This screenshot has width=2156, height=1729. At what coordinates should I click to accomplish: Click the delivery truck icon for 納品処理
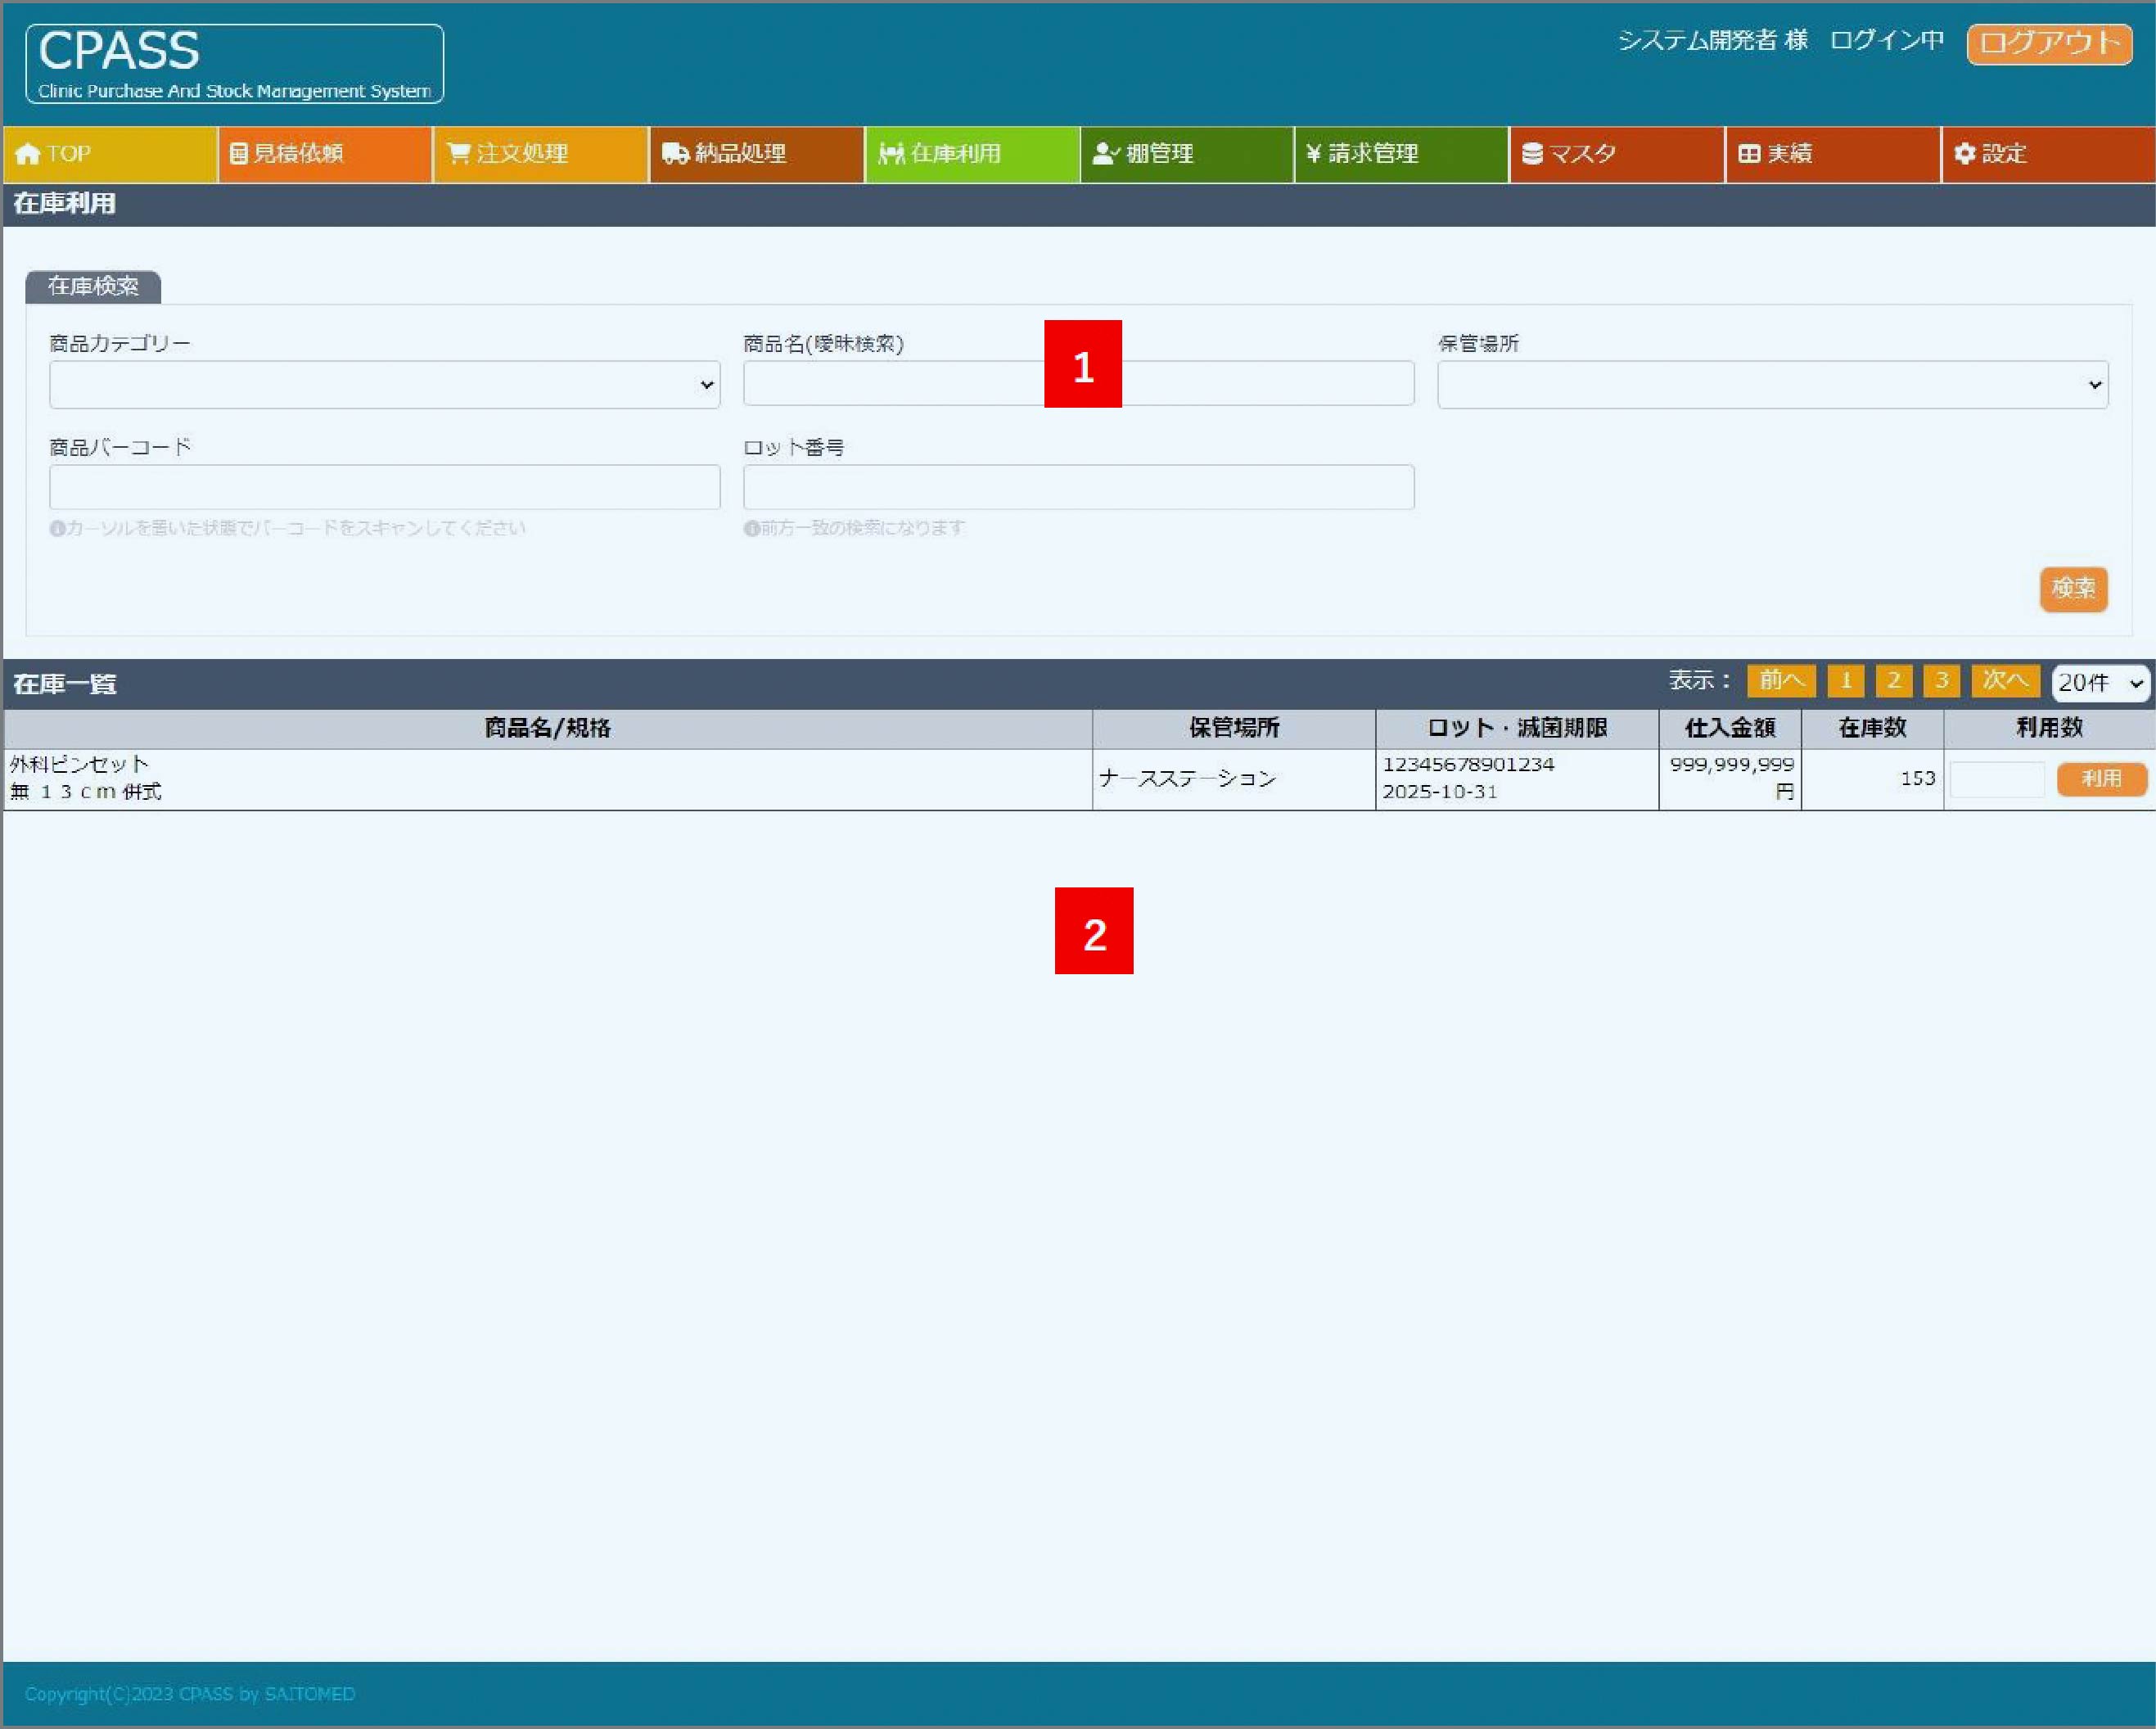point(675,154)
